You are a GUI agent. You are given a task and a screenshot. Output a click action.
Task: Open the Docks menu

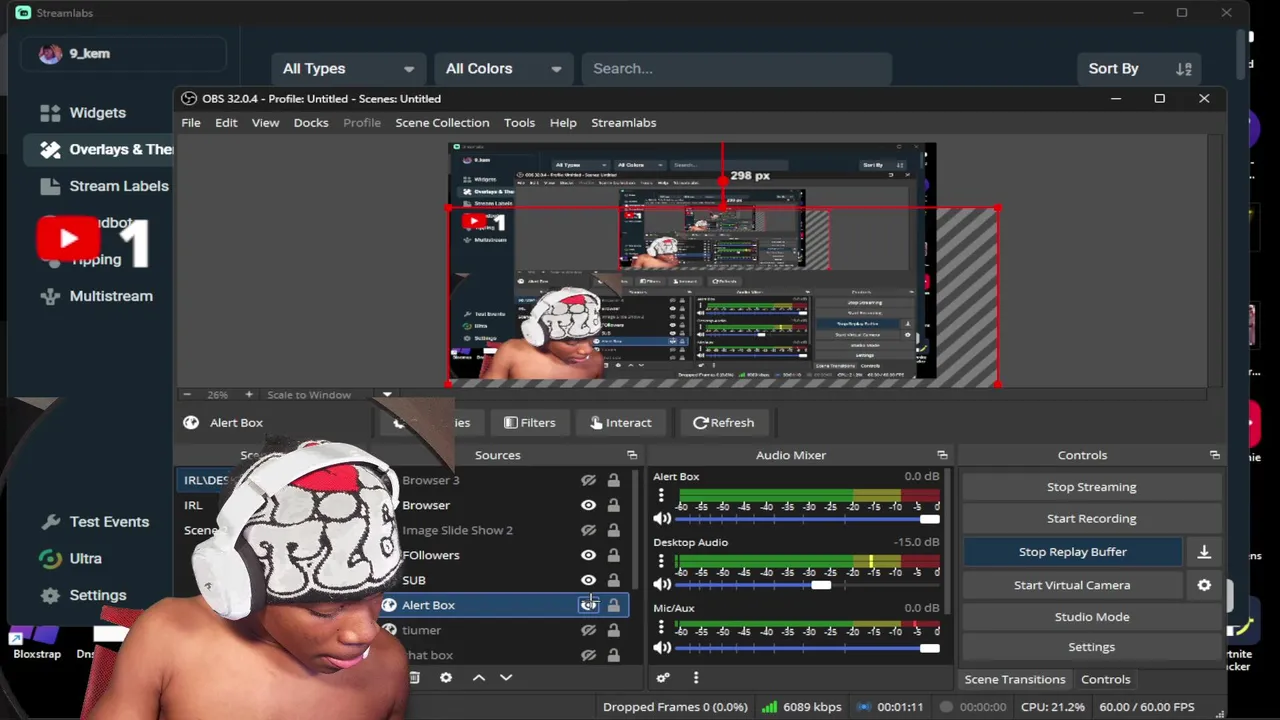(311, 123)
